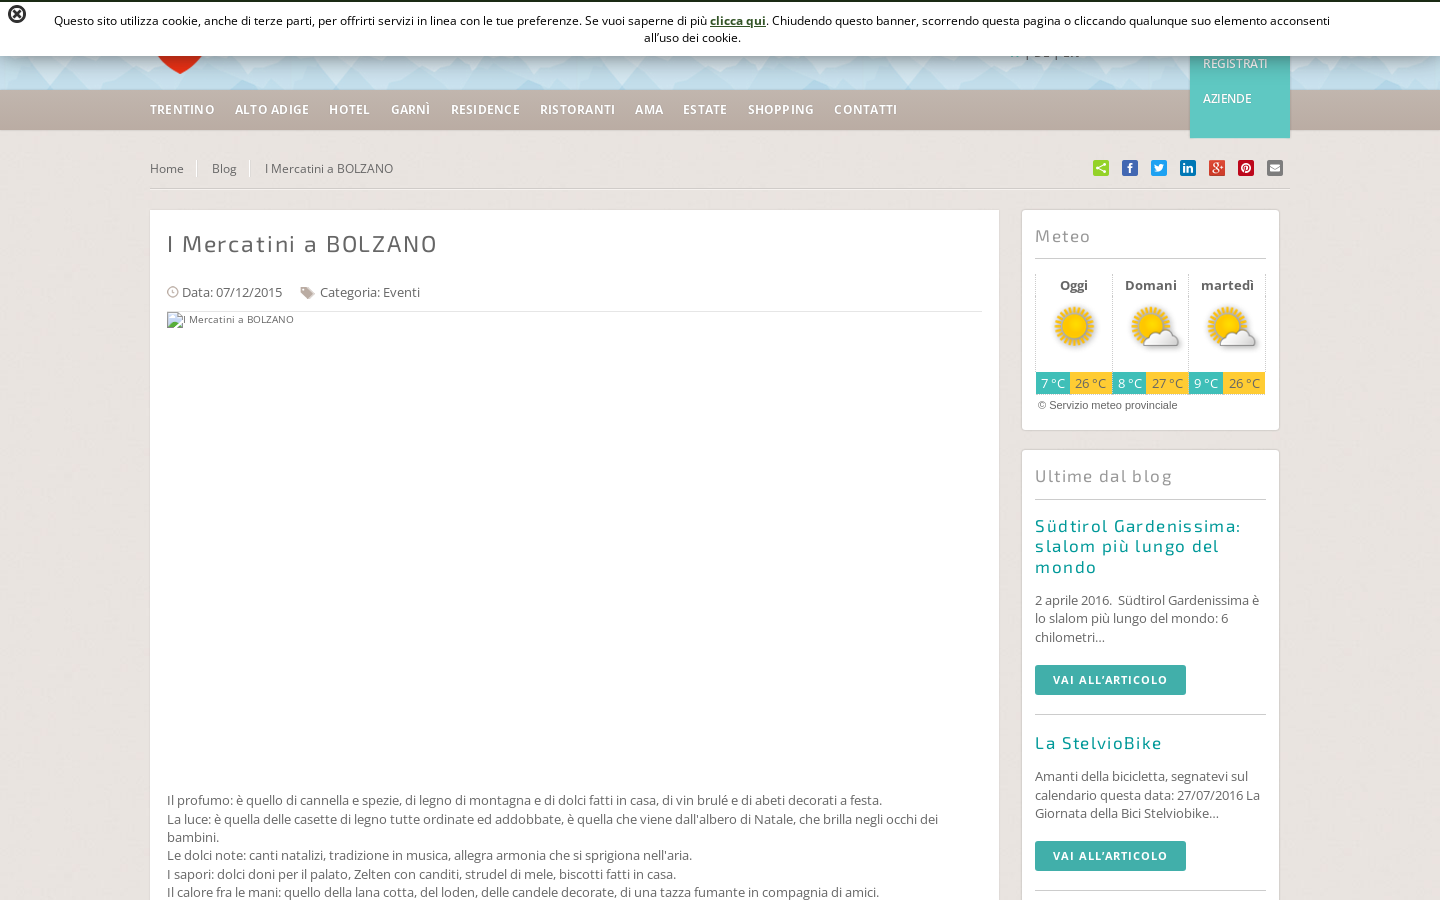
Task: Click 'I Mercatini a BOLZANO' article heading
Action: tap(302, 243)
